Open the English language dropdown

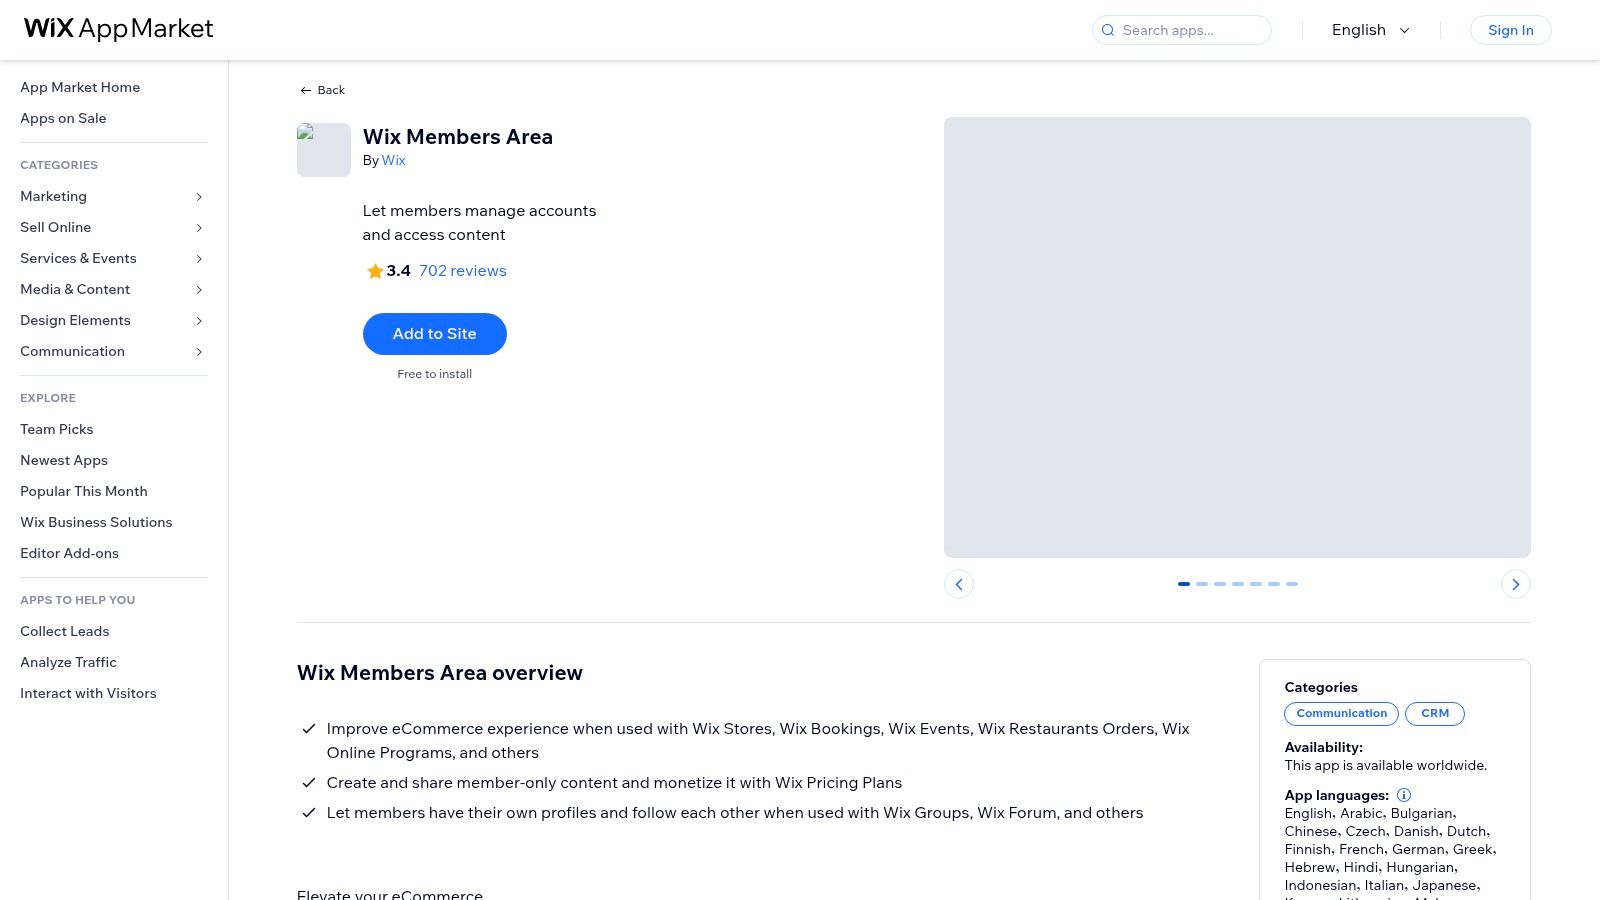tap(1369, 30)
